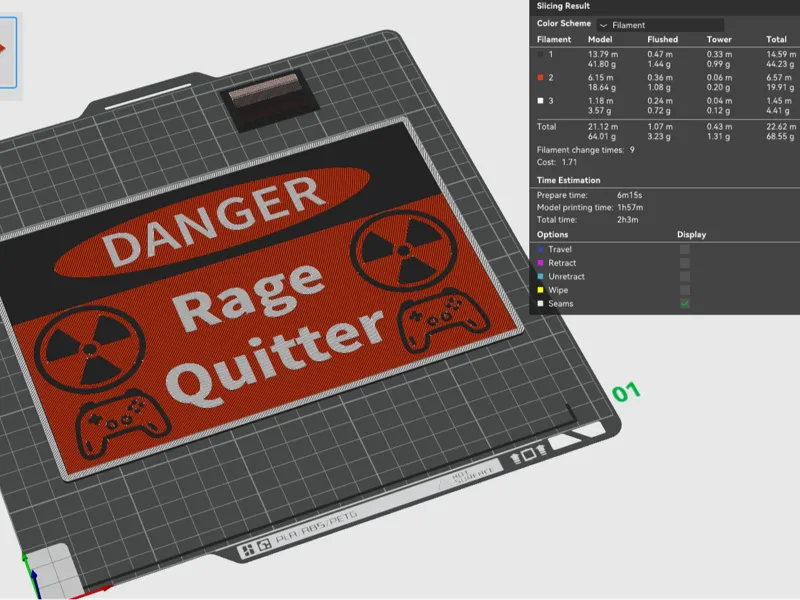This screenshot has width=800, height=600.
Task: Open the Color Scheme Filament dropdown
Action: 660,25
